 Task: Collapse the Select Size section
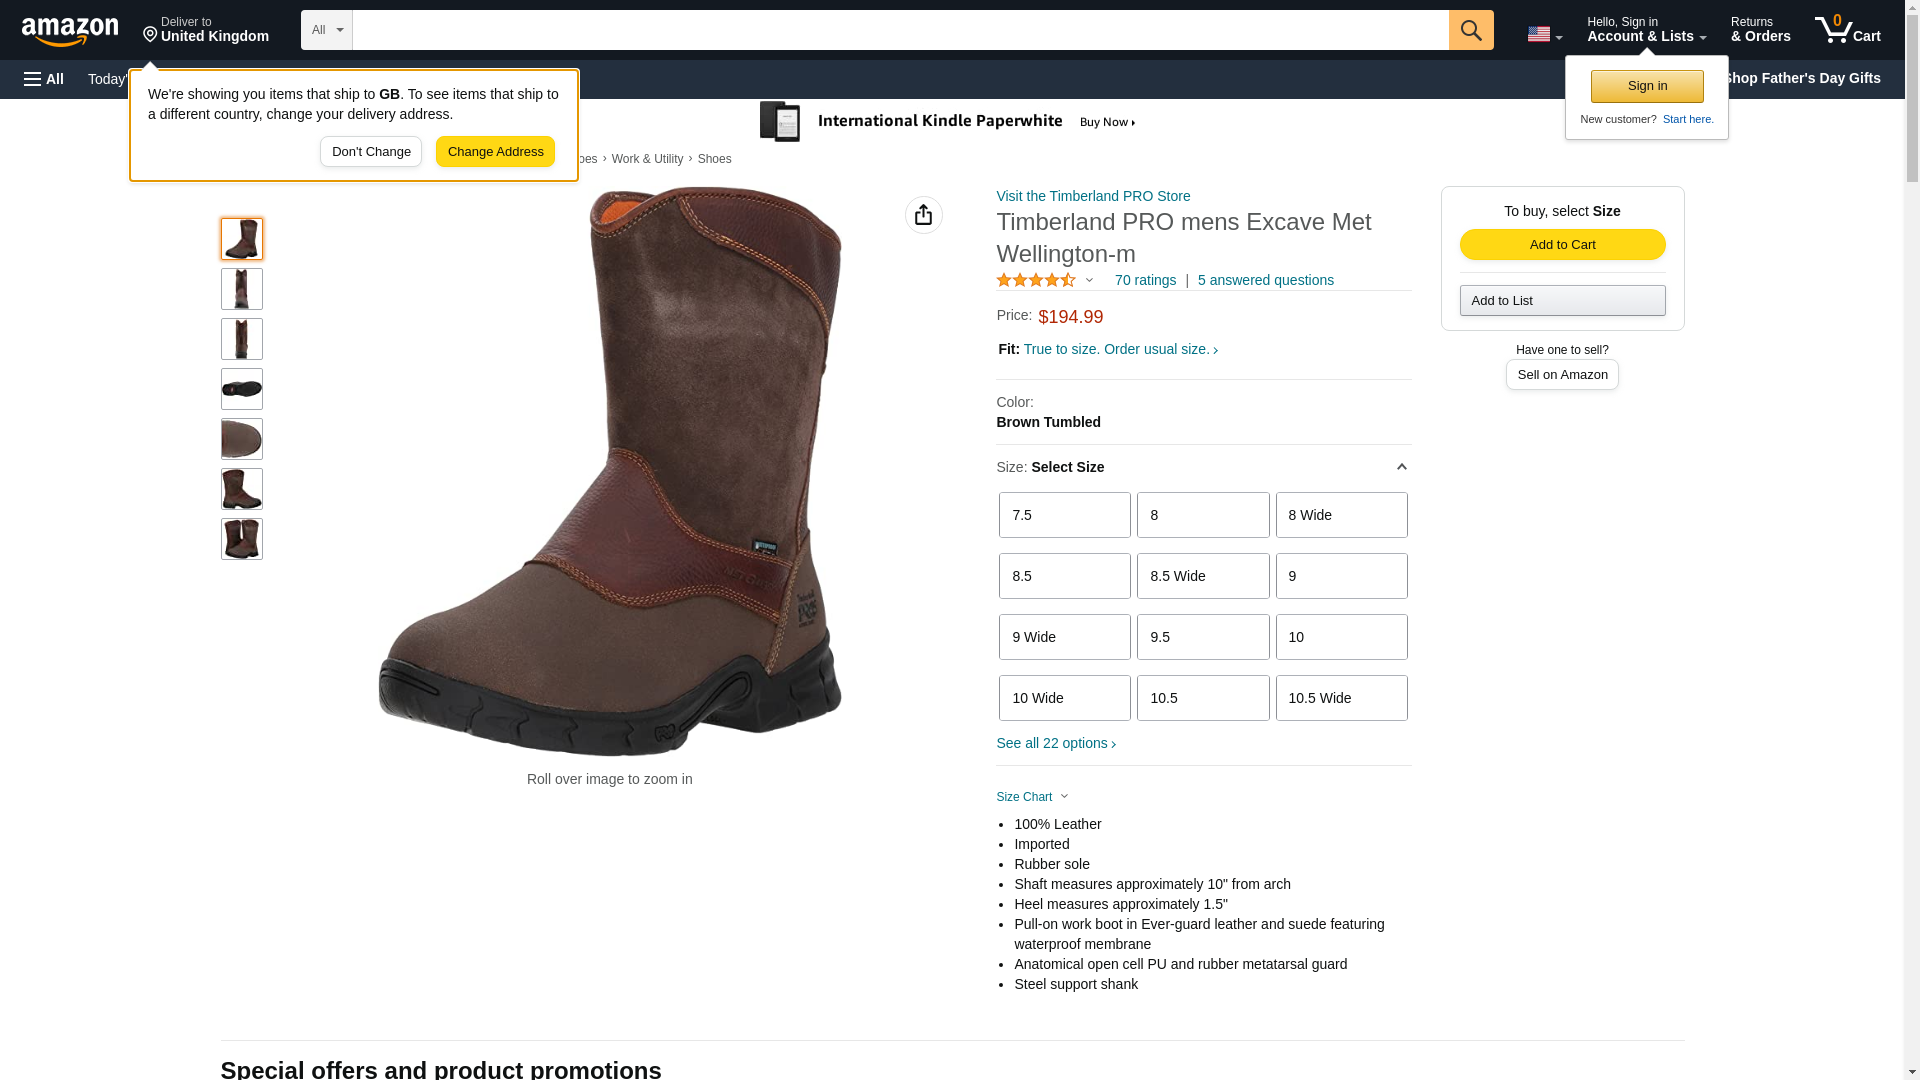(1401, 467)
